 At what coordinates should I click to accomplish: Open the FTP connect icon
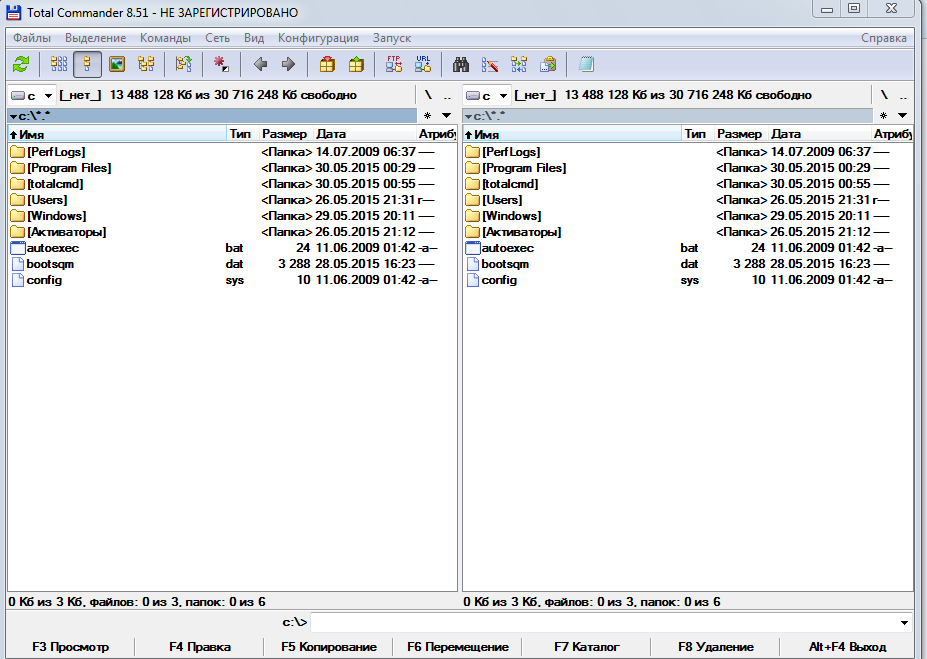click(394, 64)
